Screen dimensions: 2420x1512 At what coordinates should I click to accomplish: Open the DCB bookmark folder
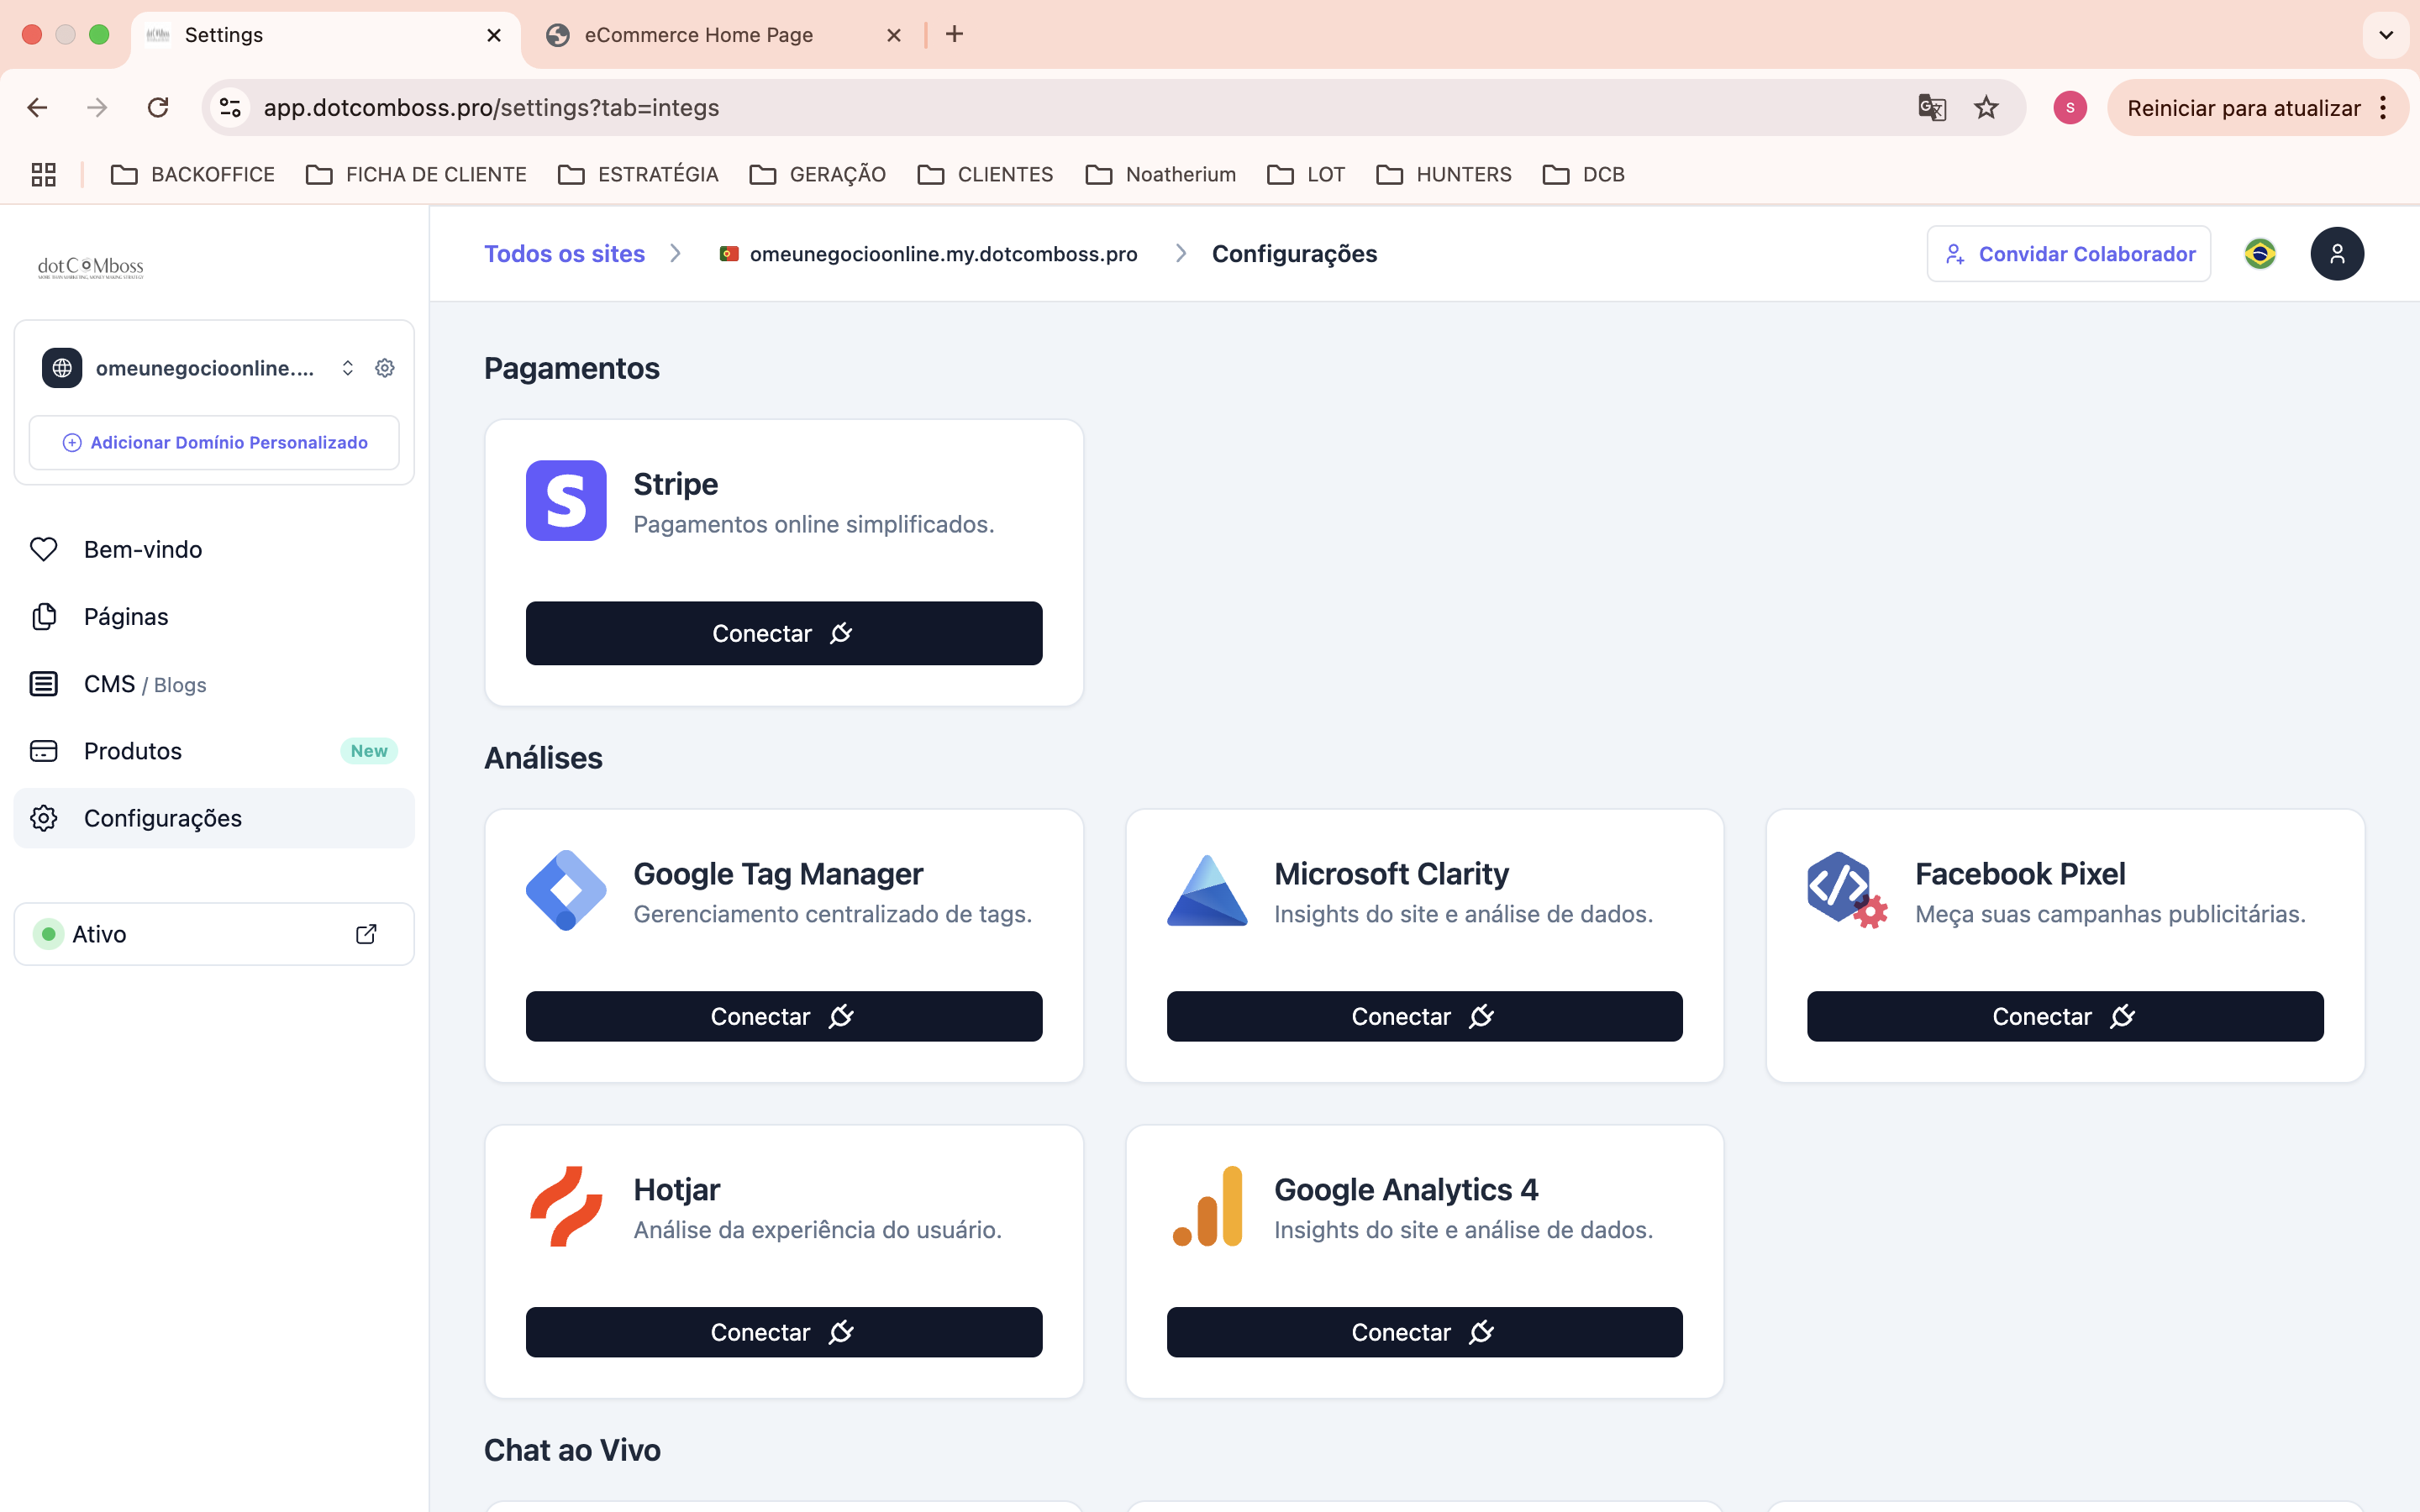(1583, 174)
